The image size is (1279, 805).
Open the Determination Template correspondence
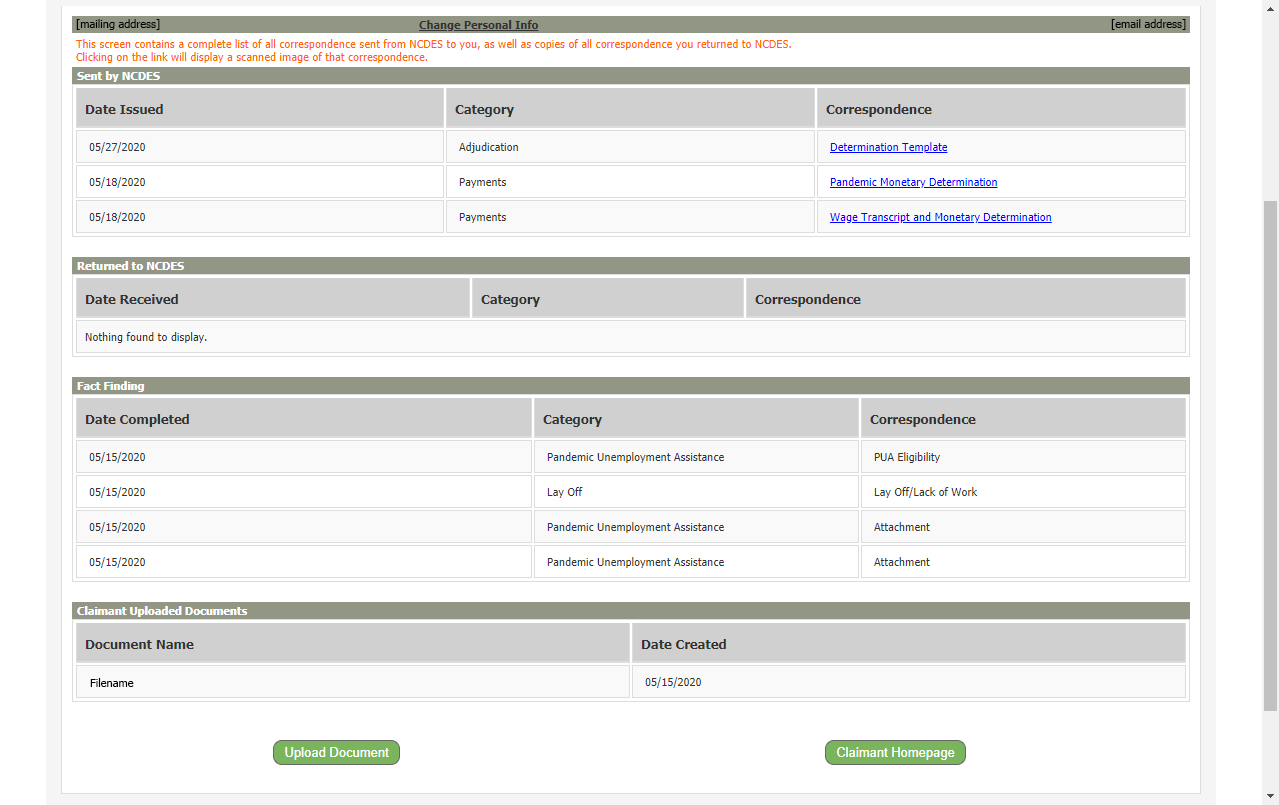[x=888, y=147]
